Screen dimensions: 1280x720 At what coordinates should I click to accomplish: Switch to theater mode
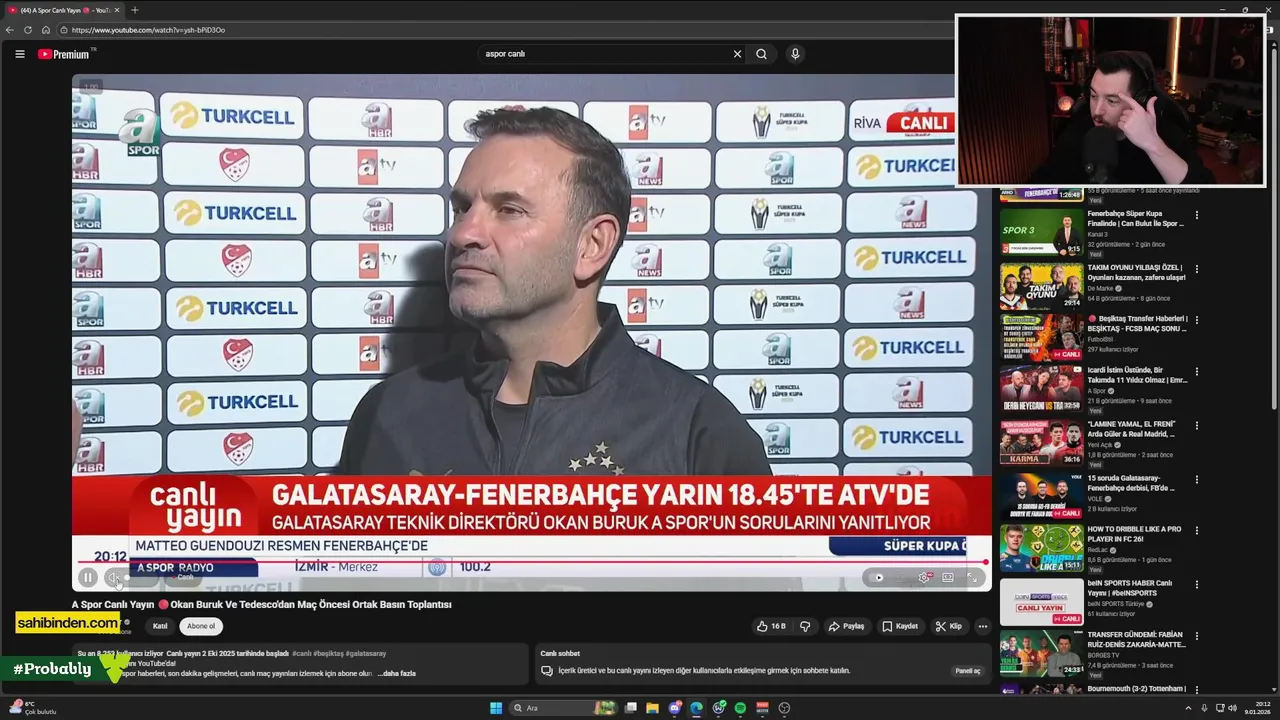click(948, 577)
